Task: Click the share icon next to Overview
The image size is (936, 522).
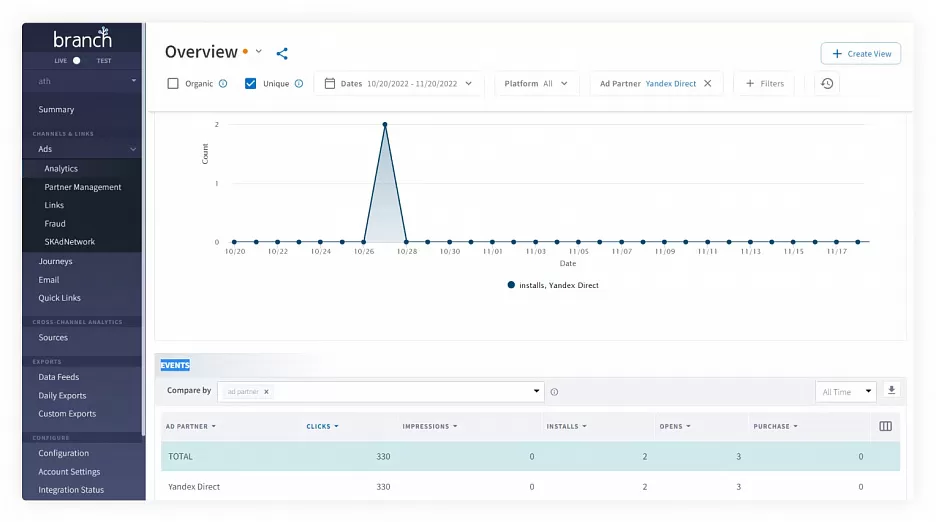Action: [282, 54]
